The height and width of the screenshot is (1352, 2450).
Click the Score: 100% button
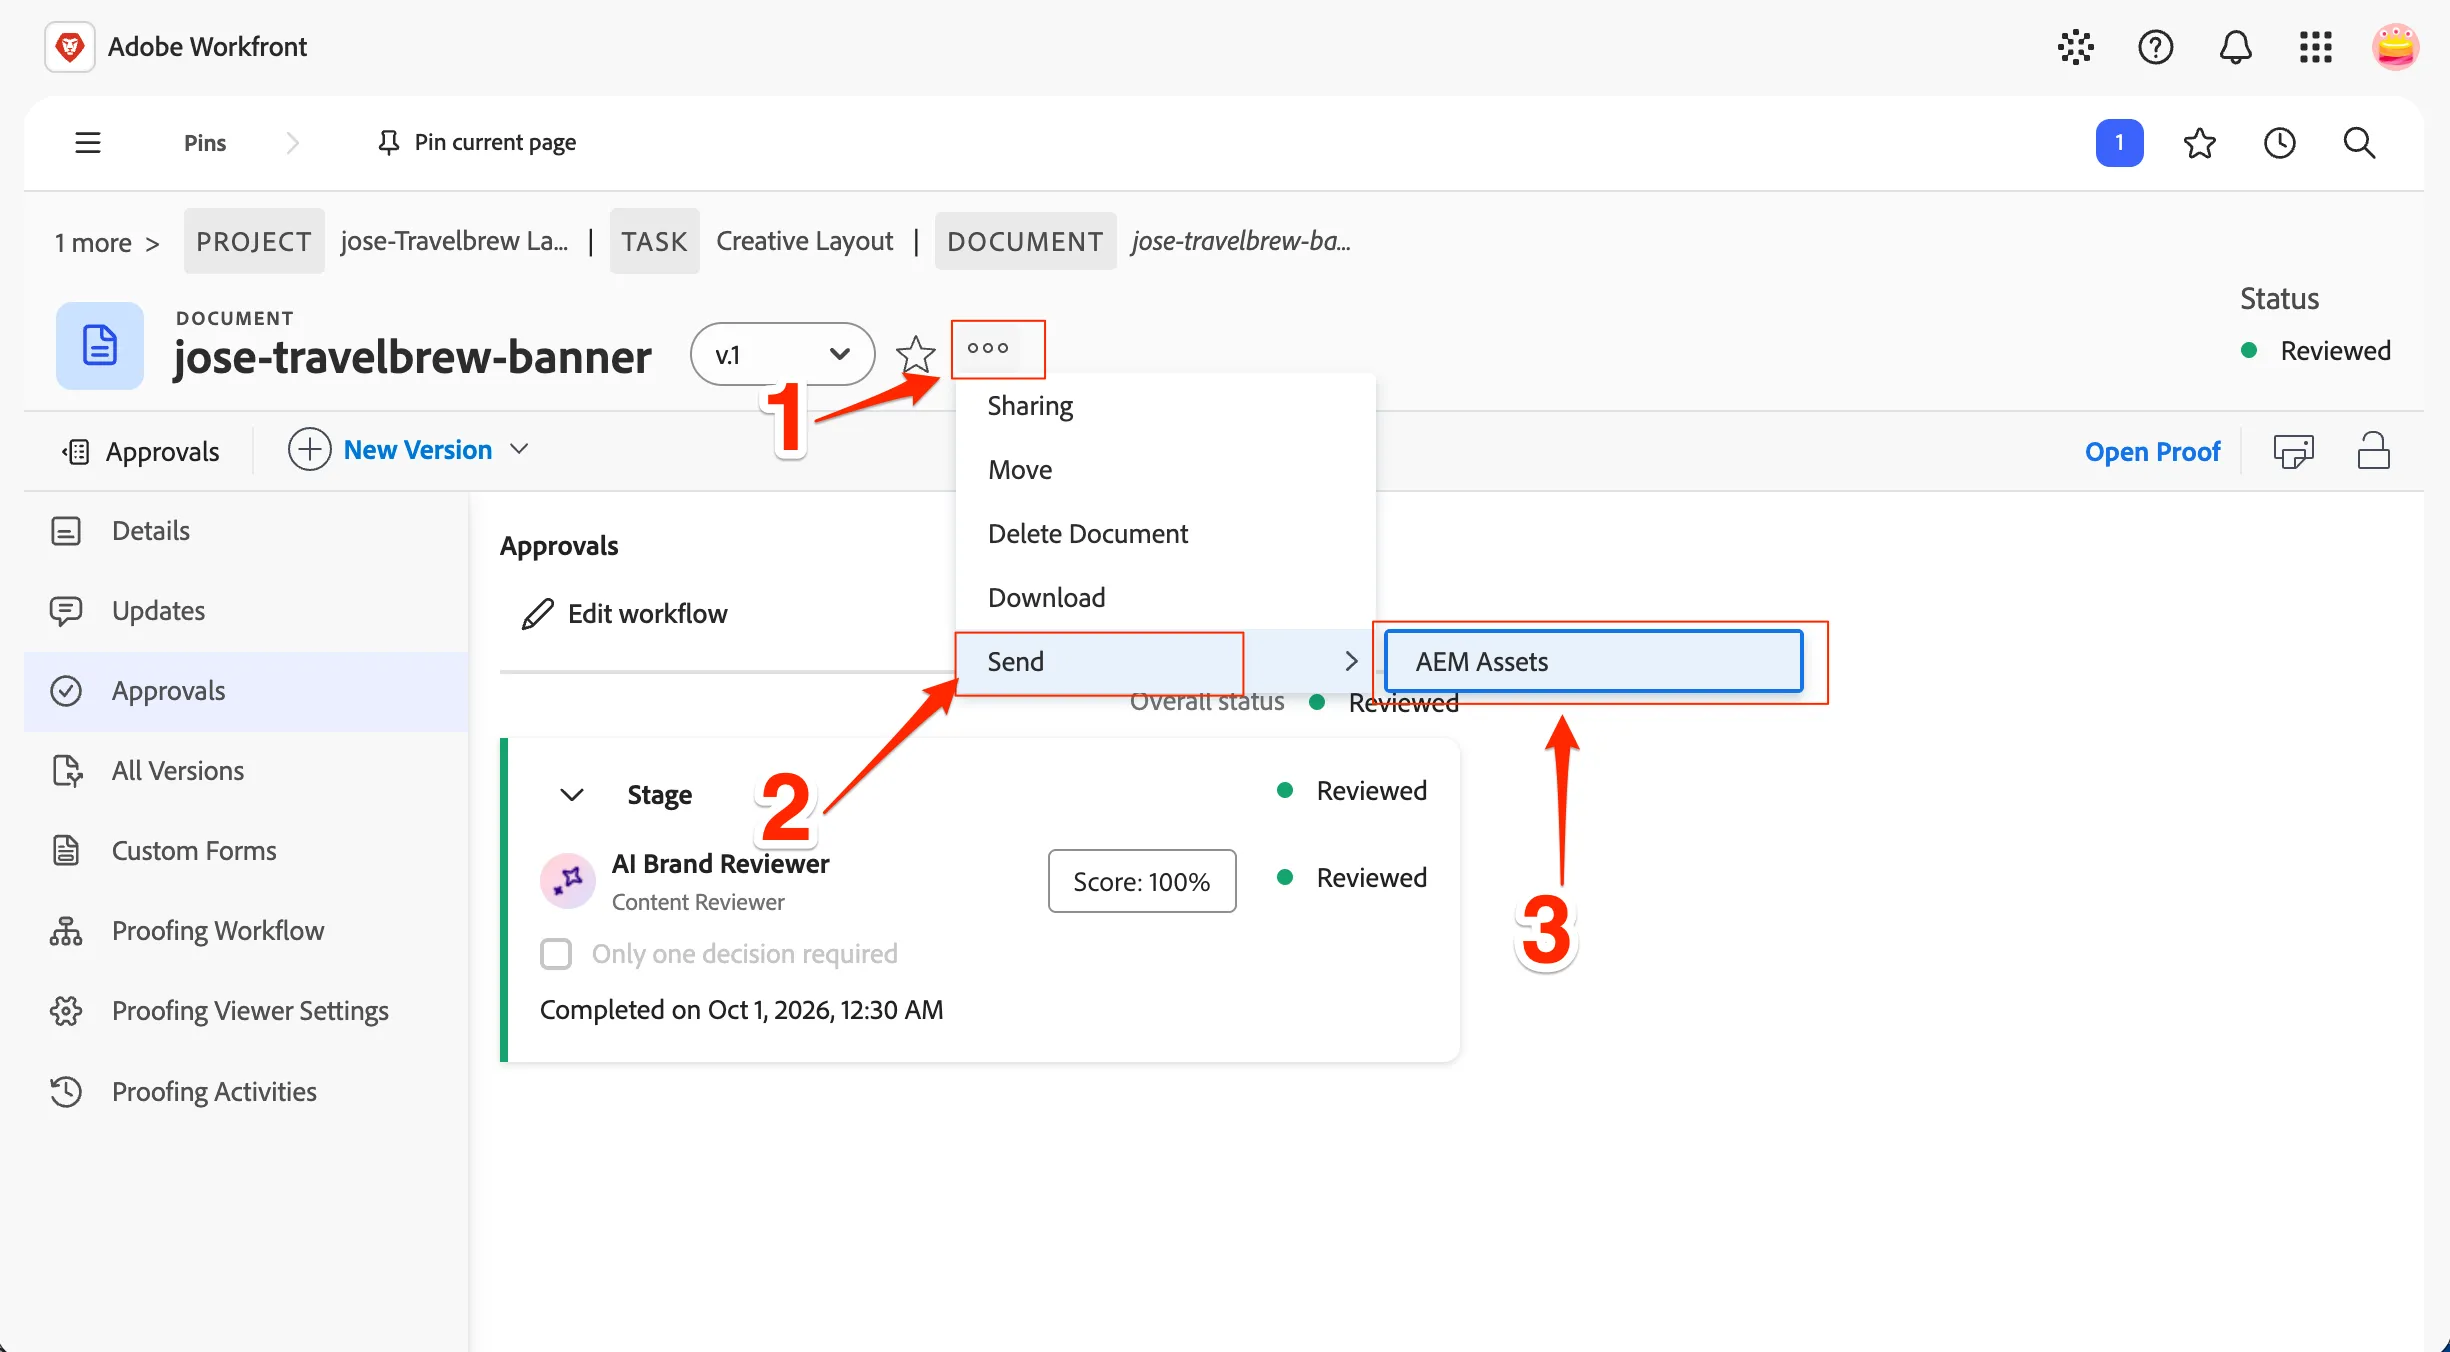(1142, 881)
